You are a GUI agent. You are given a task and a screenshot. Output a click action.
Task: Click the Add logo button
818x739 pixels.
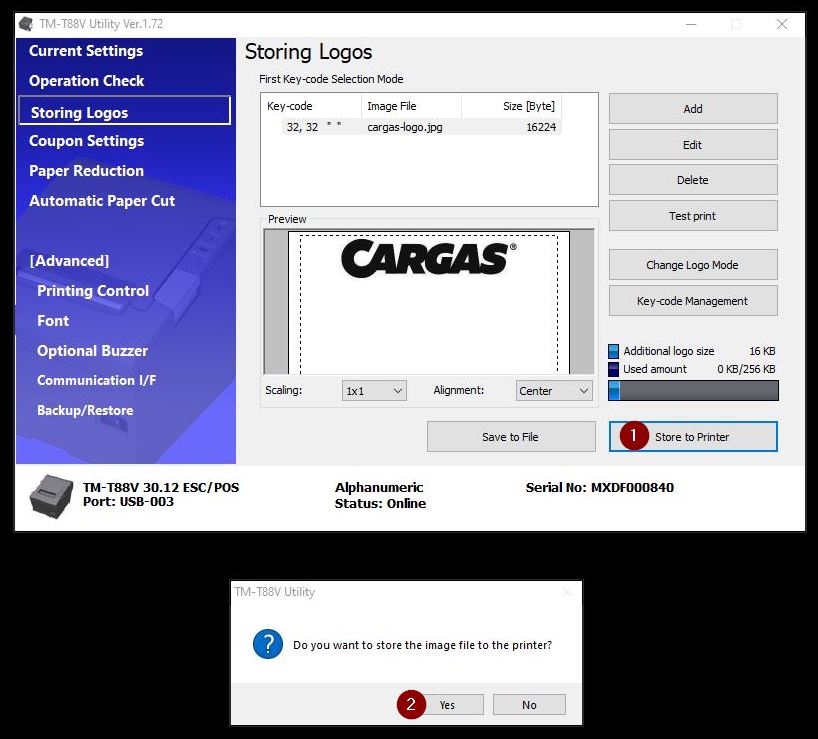693,109
